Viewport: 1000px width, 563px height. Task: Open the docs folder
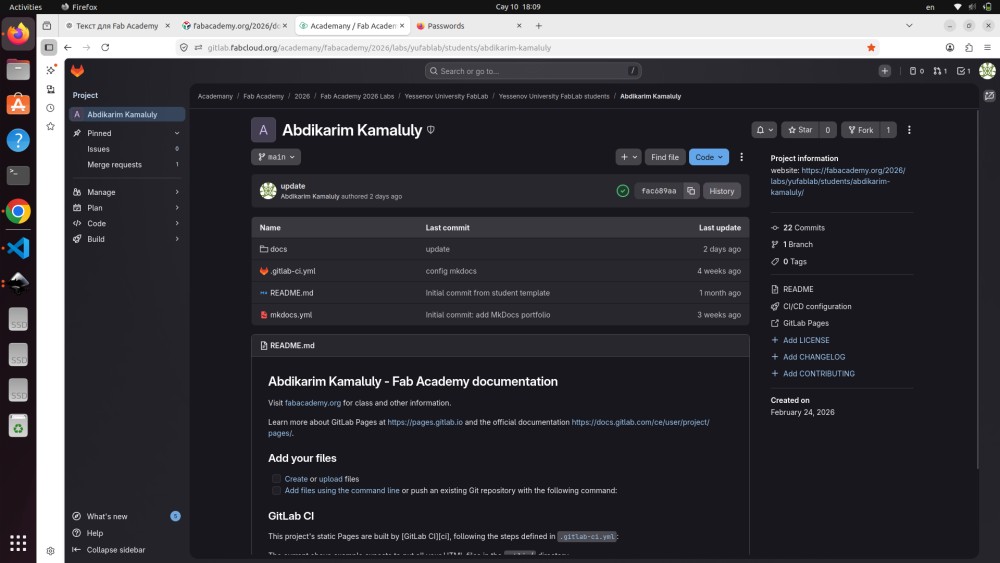(278, 249)
